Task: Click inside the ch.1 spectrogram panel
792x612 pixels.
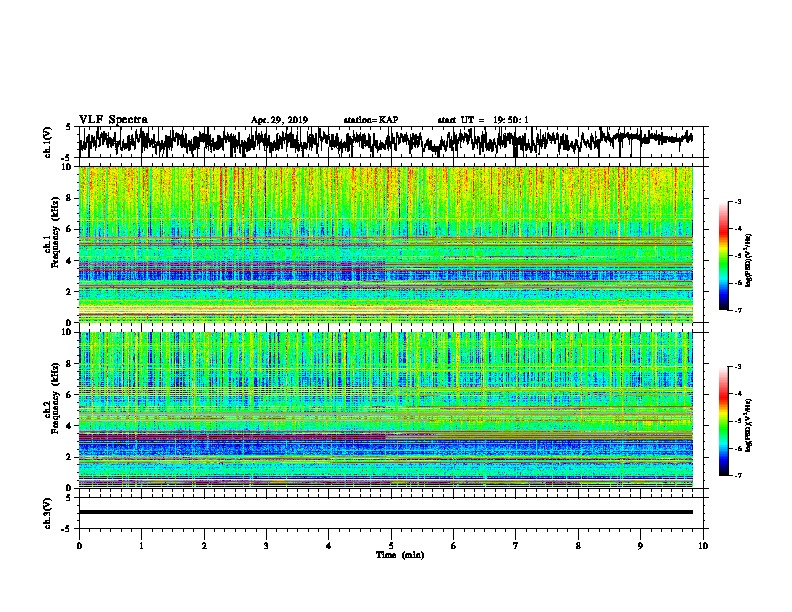Action: 385,244
